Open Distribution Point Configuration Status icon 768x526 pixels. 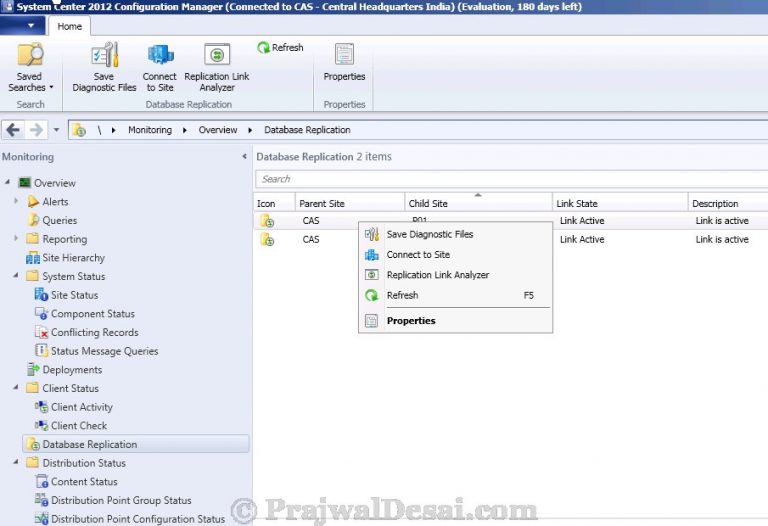coord(41,518)
